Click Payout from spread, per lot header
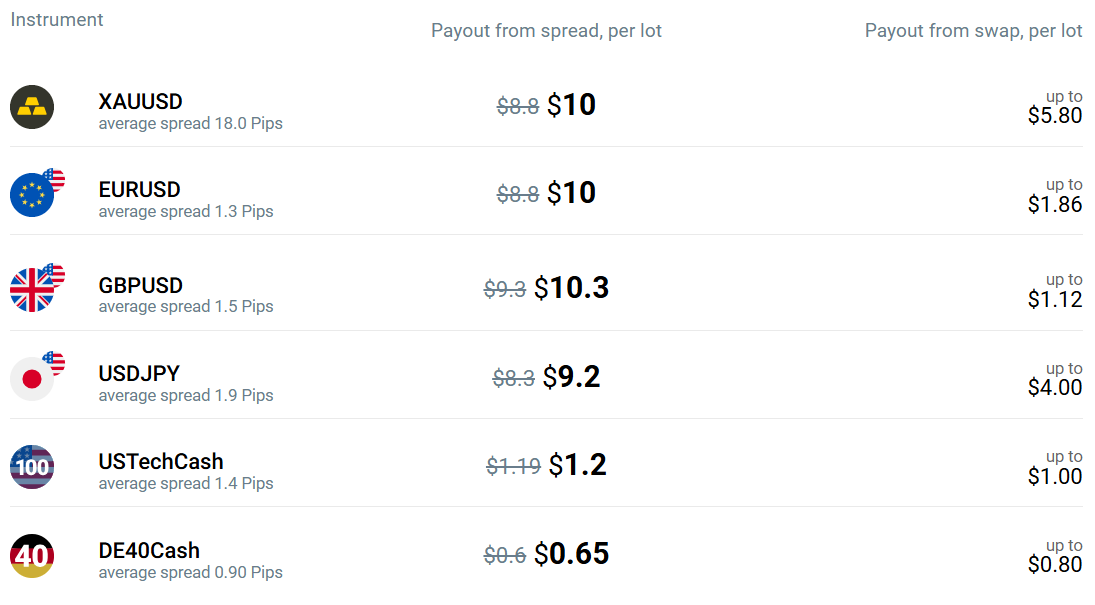The image size is (1095, 605). pyautogui.click(x=546, y=31)
